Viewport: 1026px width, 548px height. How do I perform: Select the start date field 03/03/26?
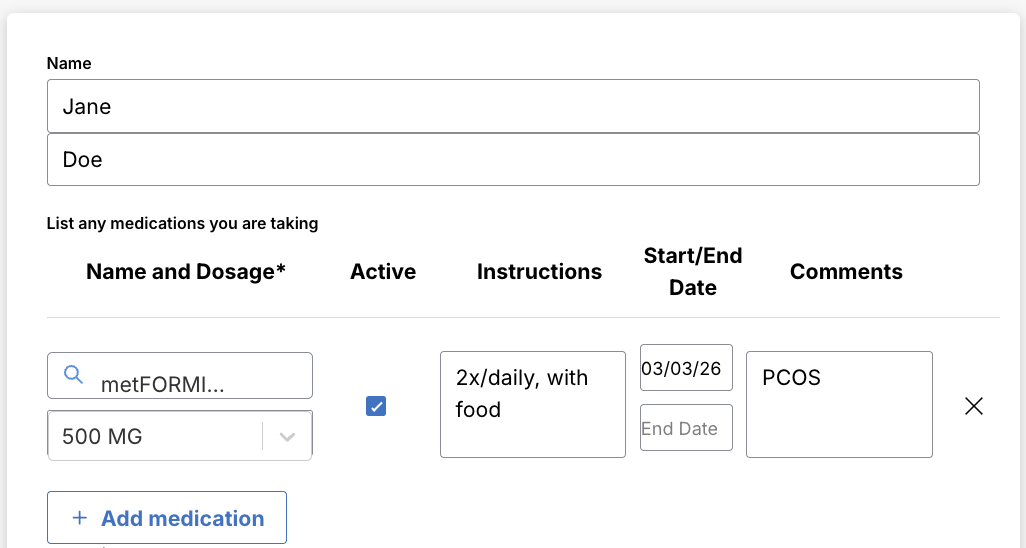coord(686,369)
